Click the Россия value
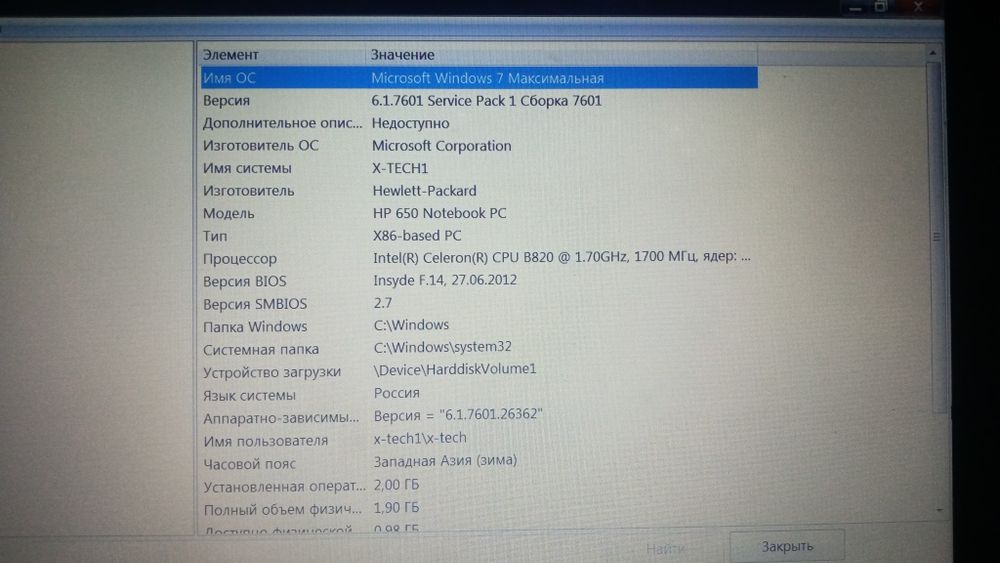 [x=397, y=393]
